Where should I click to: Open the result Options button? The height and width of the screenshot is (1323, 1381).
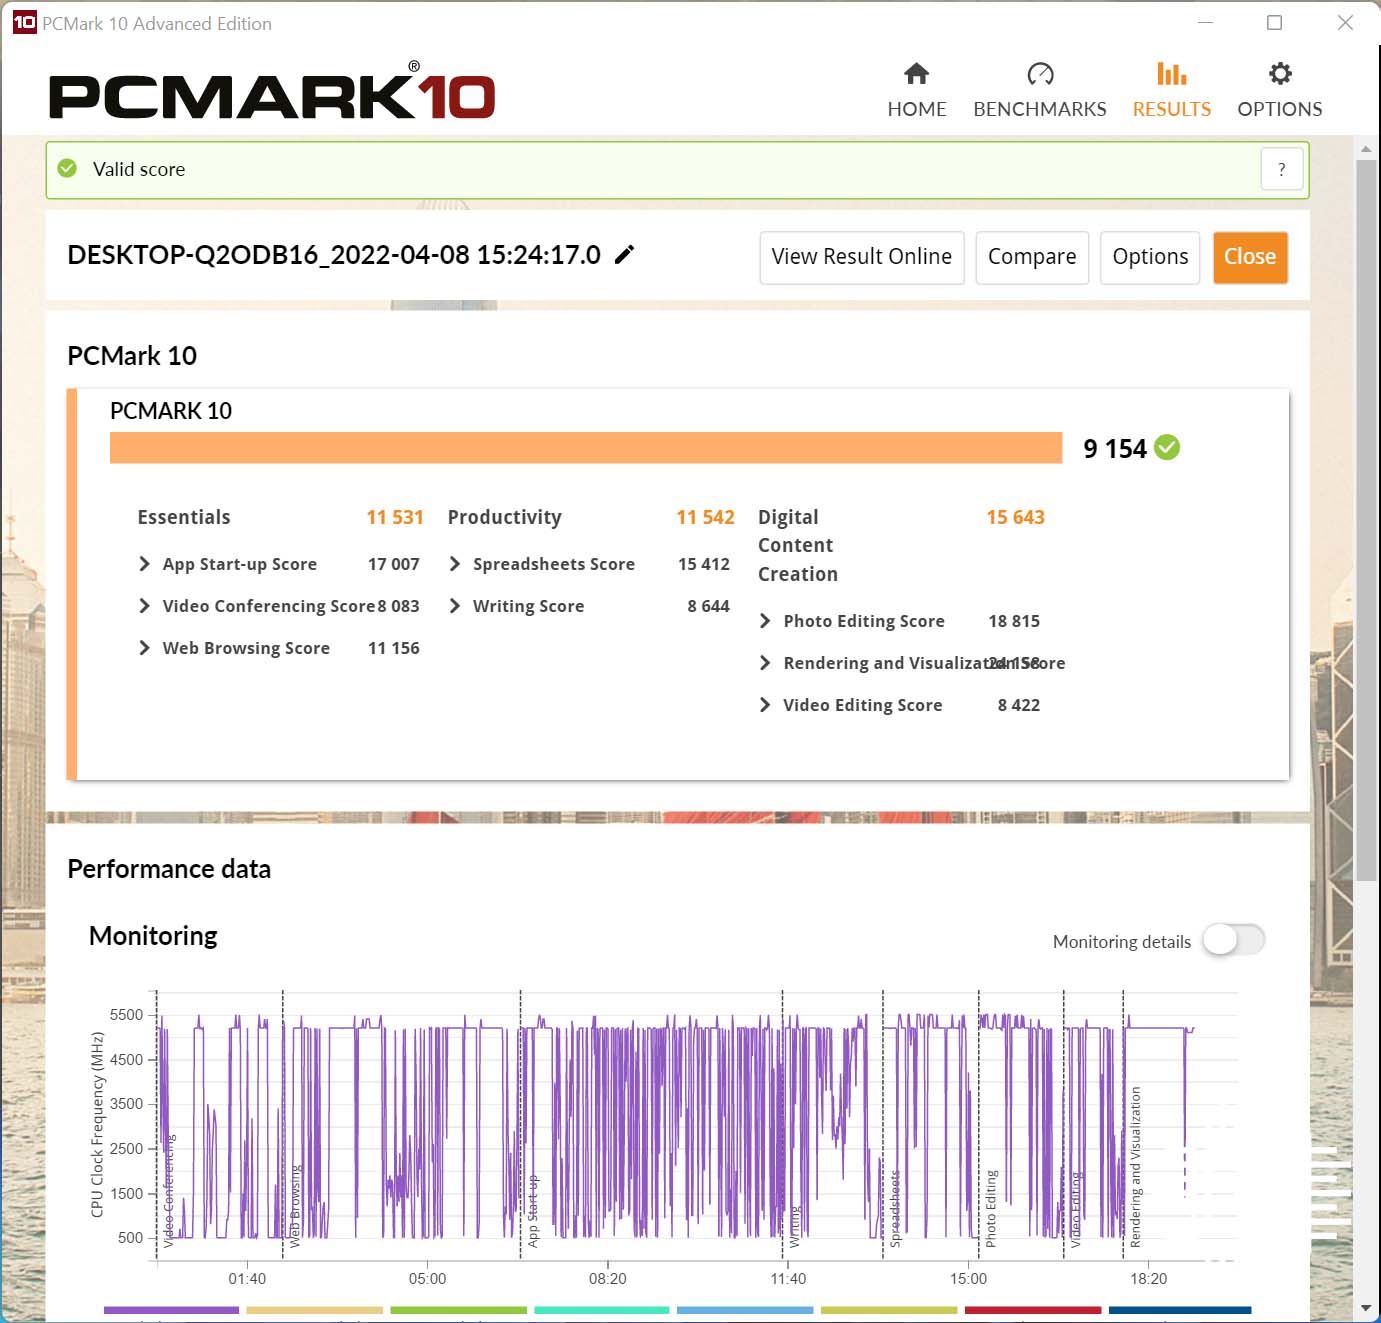click(1149, 257)
